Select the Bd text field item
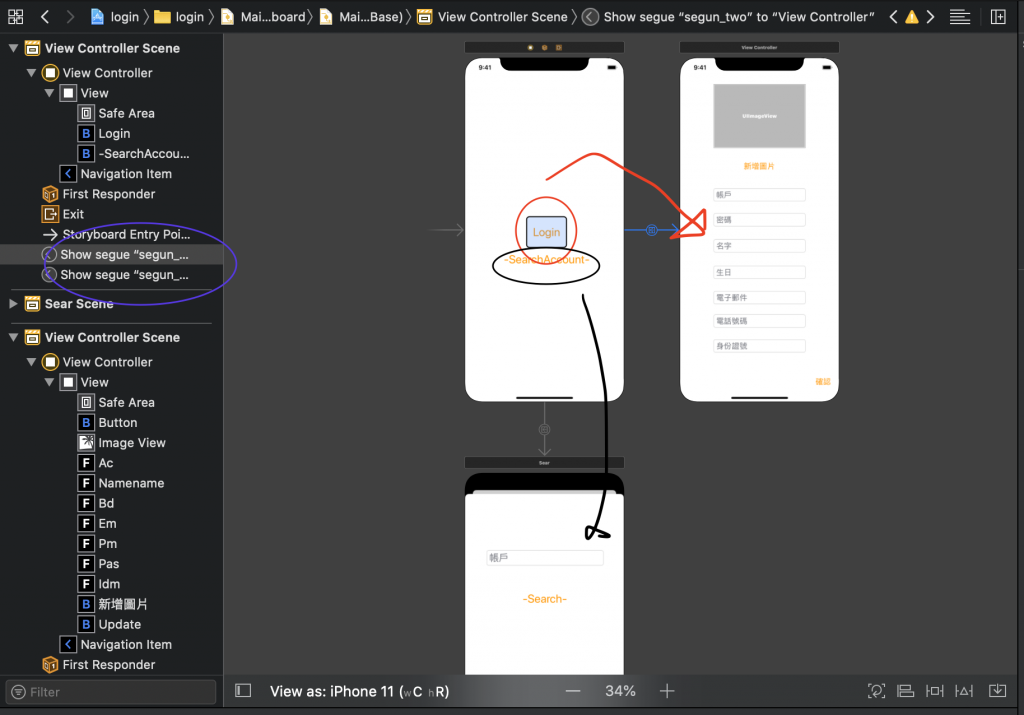 tap(96, 503)
